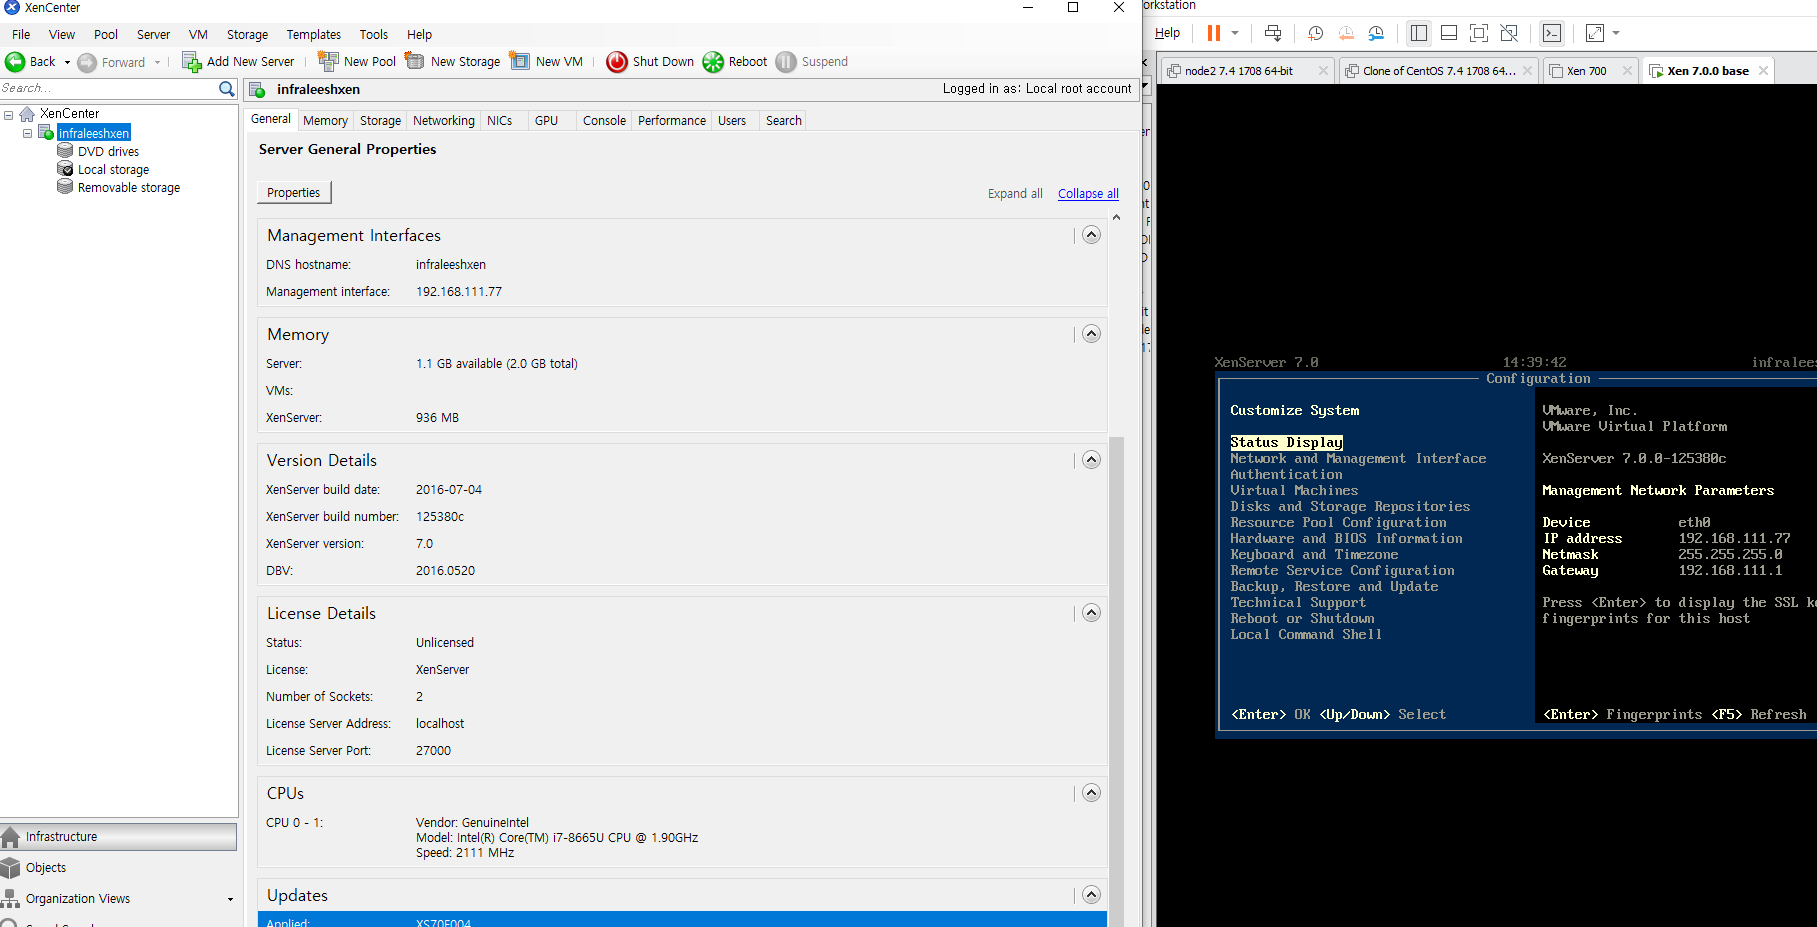Select DVD drives in tree
Viewport: 1817px width, 927px height.
tap(108, 152)
